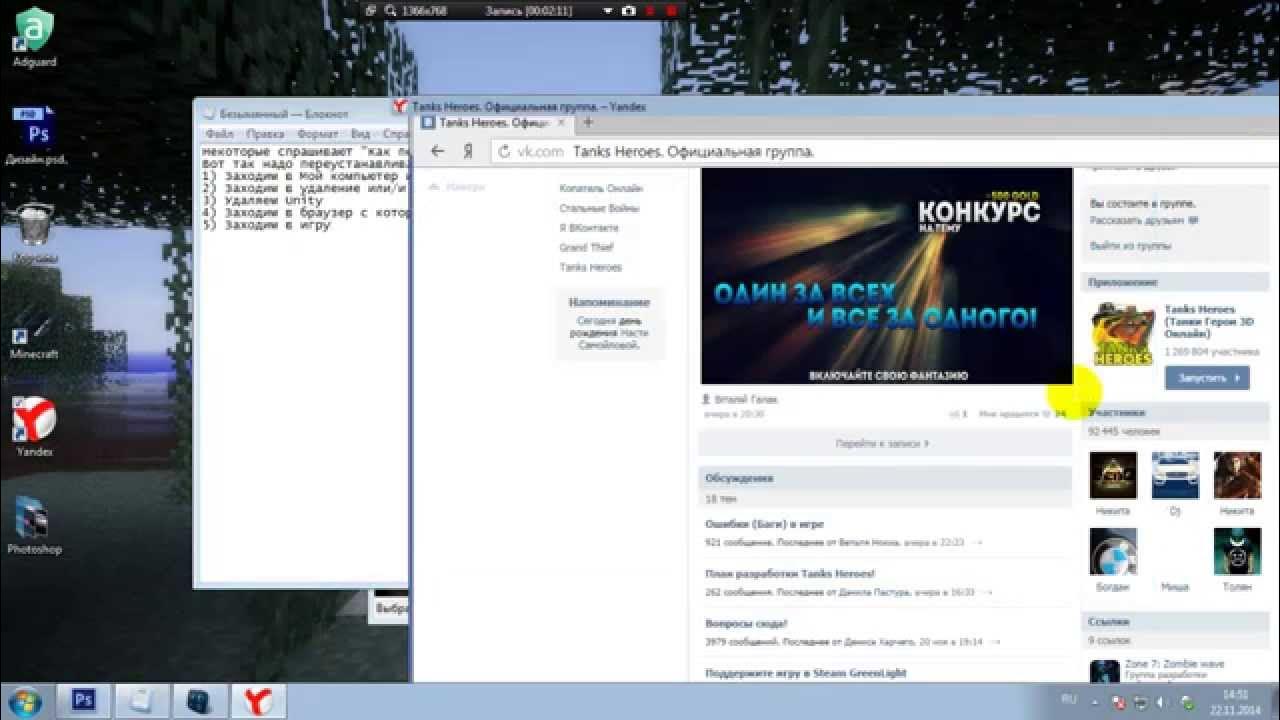Open Копатель Онлайн sidebar link
This screenshot has height=720, width=1280.
tap(600, 189)
